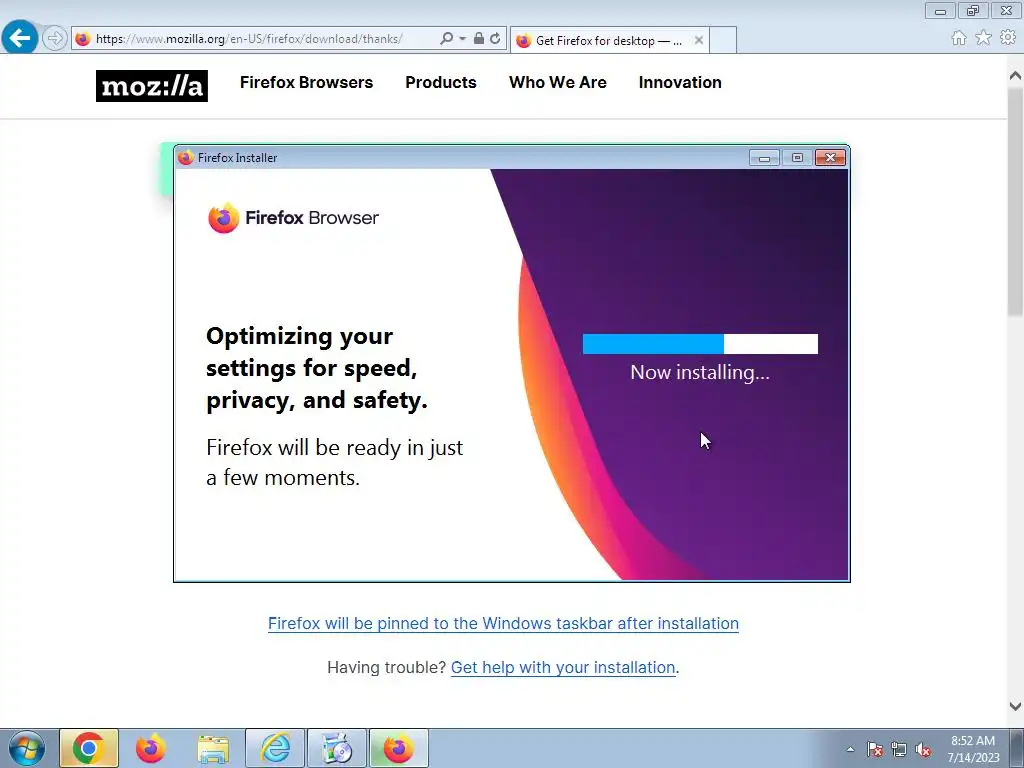Open the clock showing 8:52 AM
Image resolution: width=1024 pixels, height=768 pixels.
(x=973, y=749)
